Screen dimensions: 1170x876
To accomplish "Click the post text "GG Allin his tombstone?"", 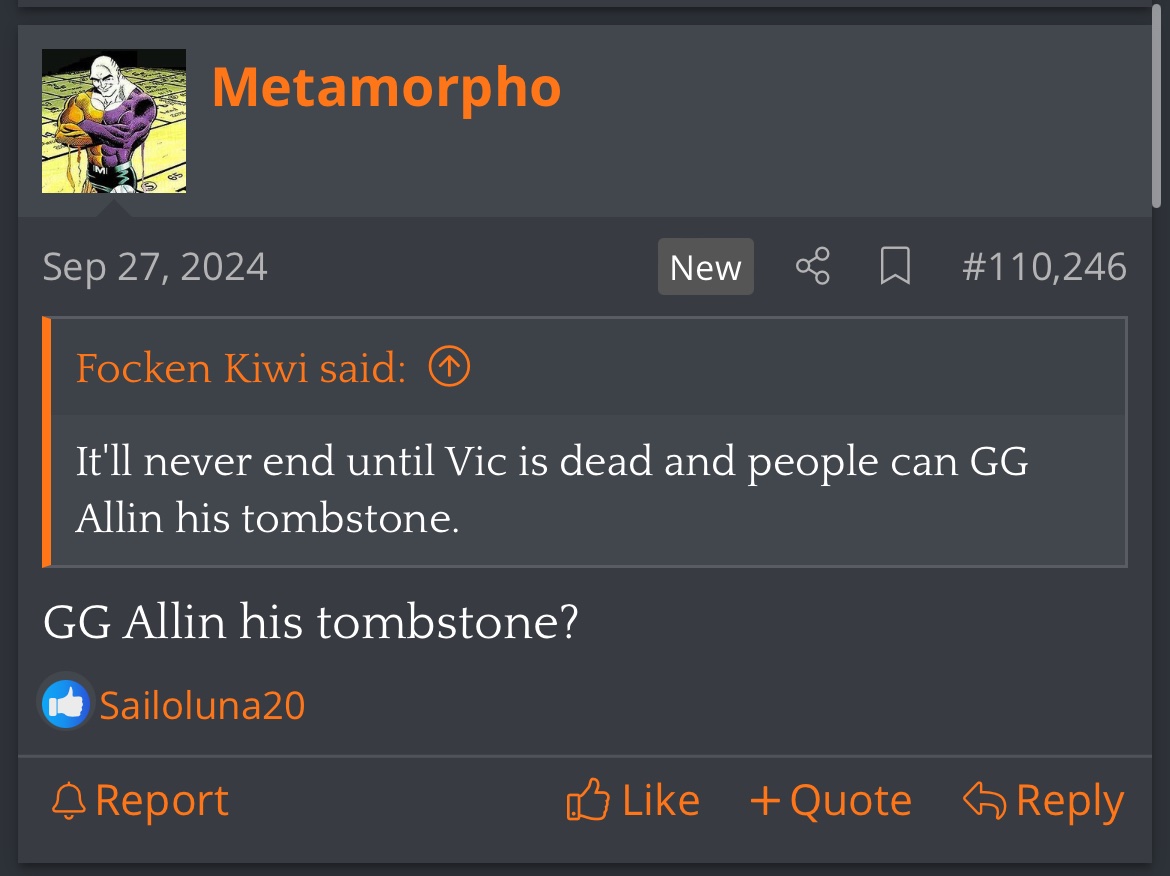I will [311, 623].
